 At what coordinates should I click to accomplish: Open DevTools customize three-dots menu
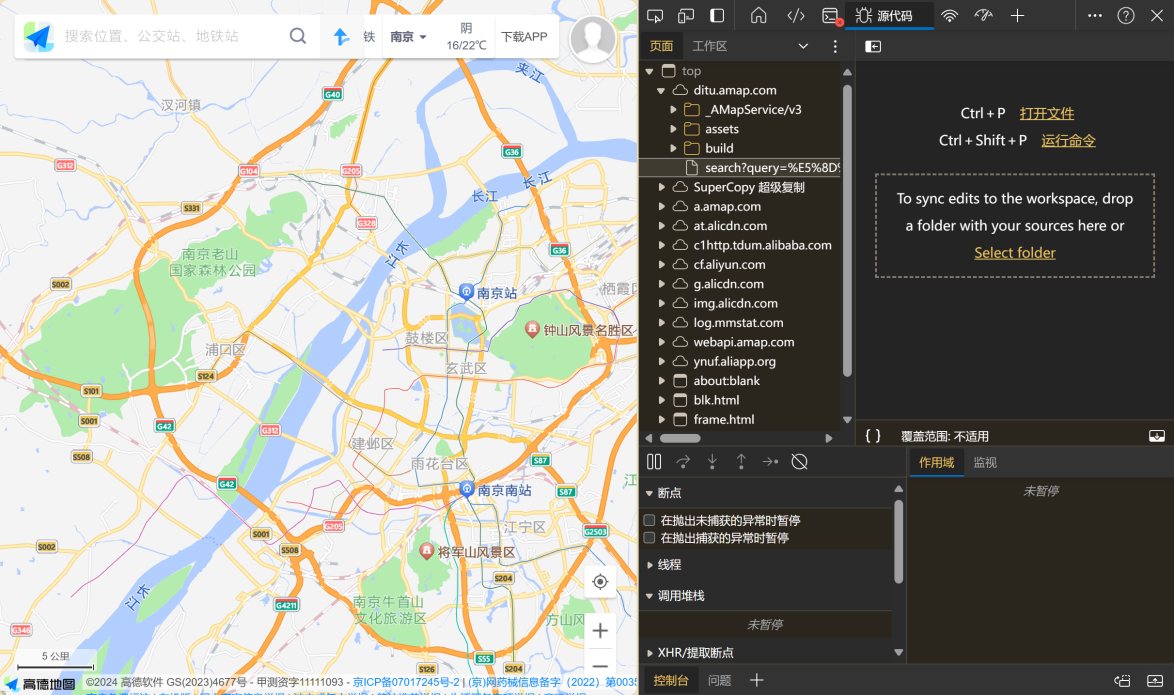point(1095,16)
